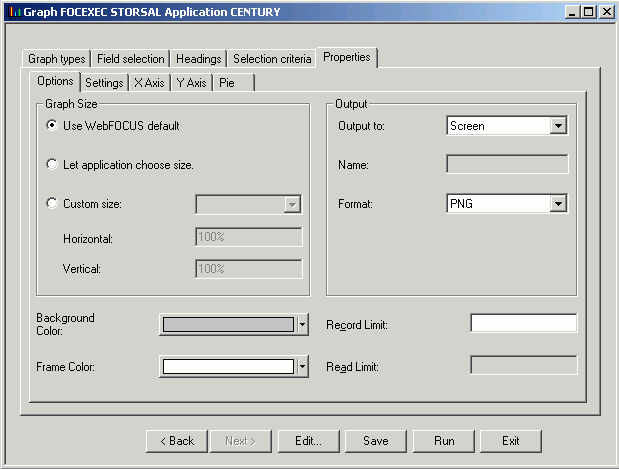Open the Format dropdown showing PNG
The image size is (619, 469).
click(x=558, y=204)
